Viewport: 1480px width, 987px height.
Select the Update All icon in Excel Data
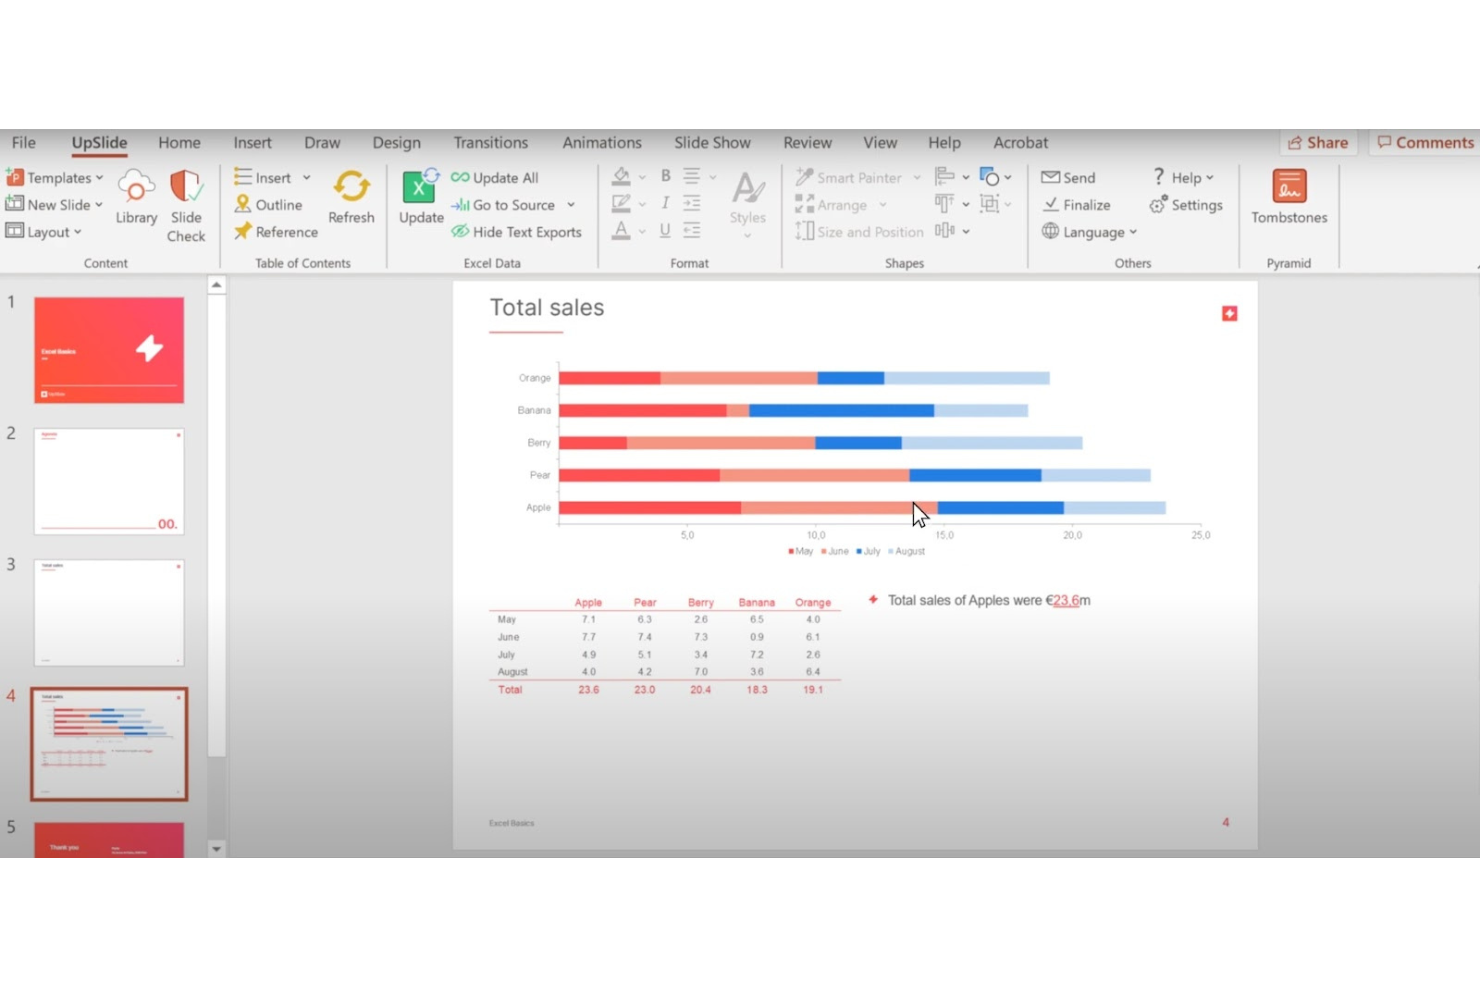click(x=459, y=177)
